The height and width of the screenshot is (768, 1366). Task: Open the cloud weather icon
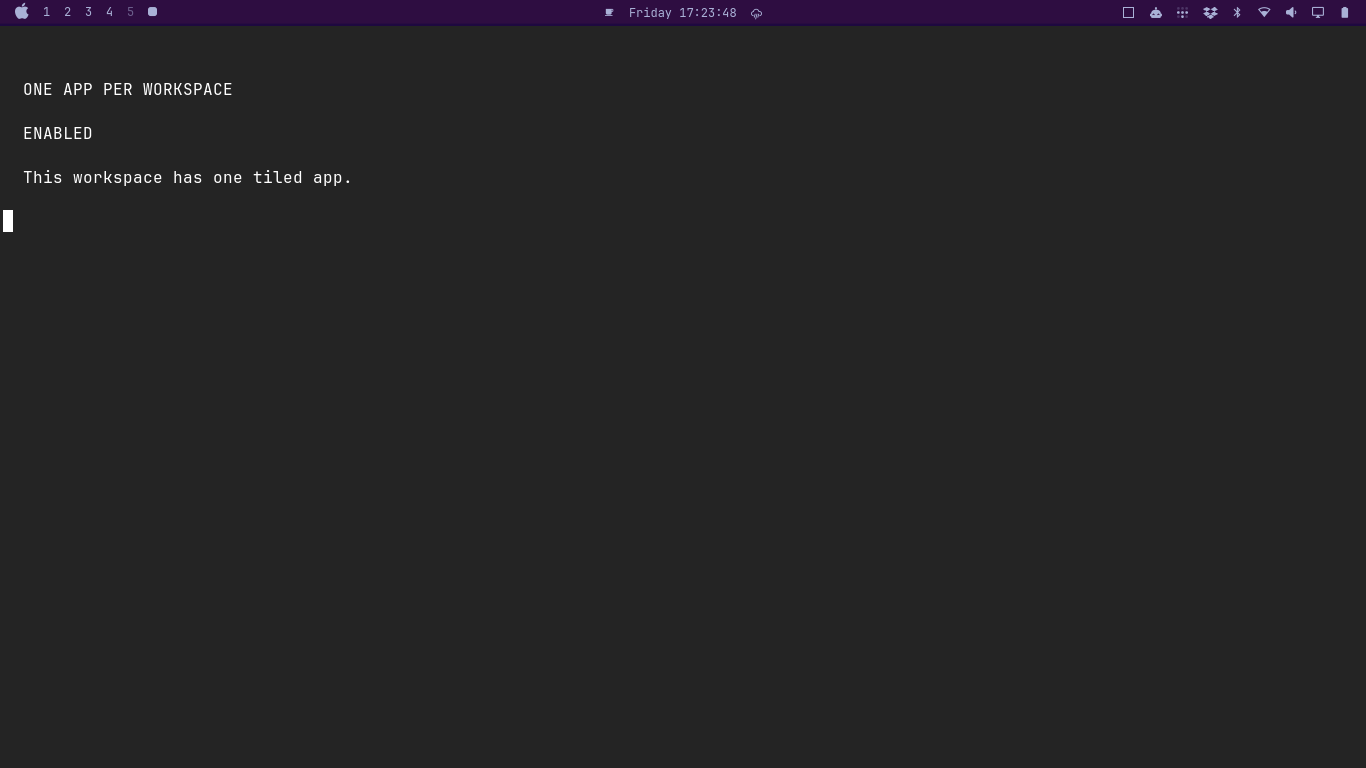tap(756, 13)
